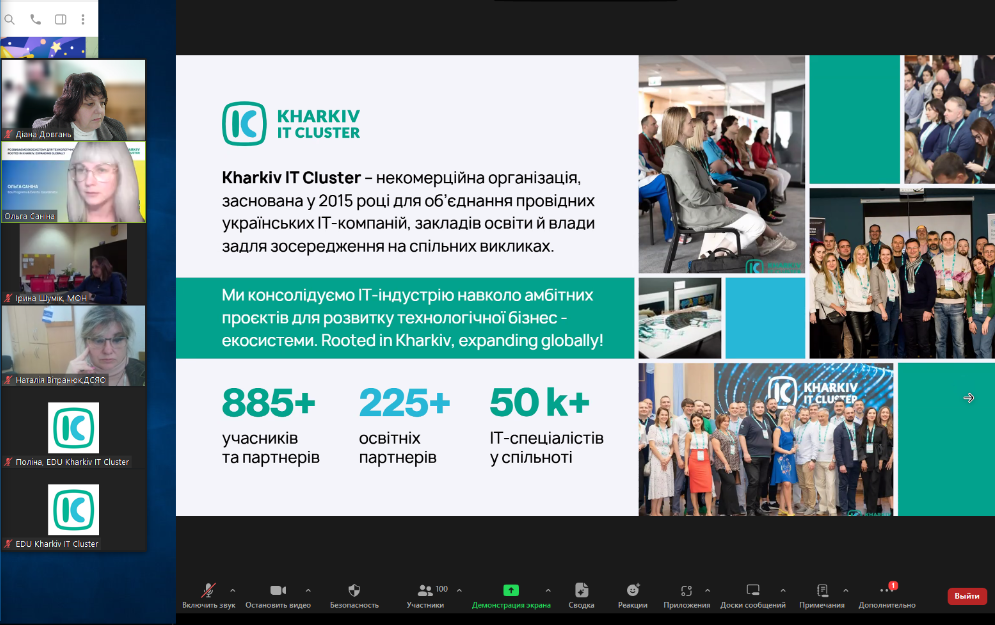Expand share screen options chevron
This screenshot has height=625, width=995.
pos(548,590)
